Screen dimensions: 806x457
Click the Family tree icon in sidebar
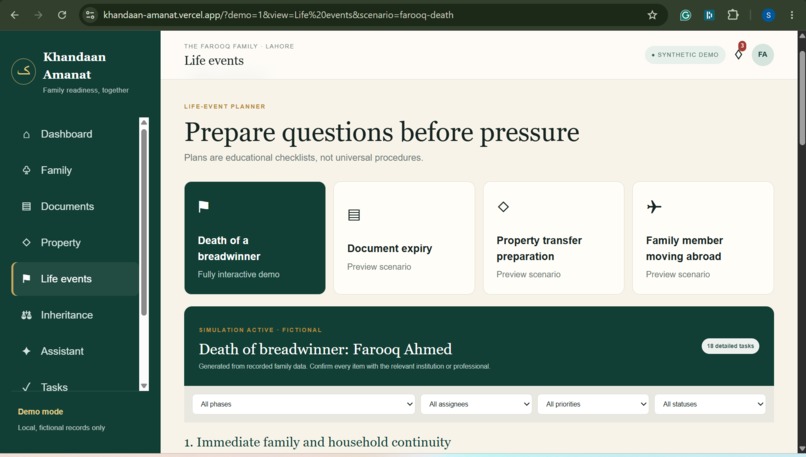(x=26, y=170)
